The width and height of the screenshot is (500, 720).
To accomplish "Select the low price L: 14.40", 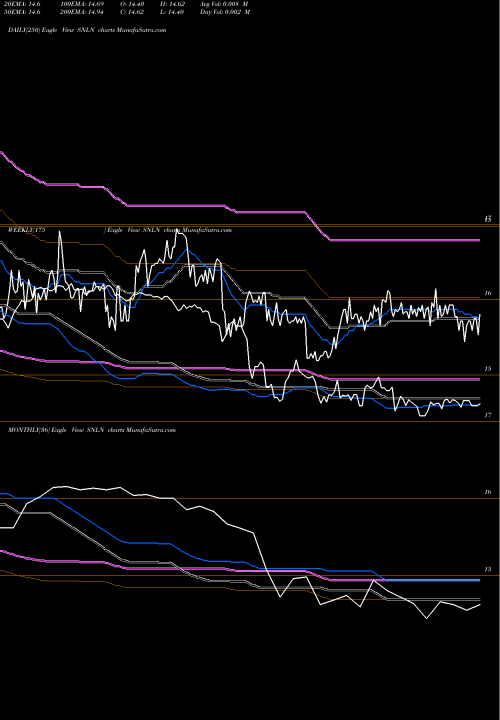I will click(x=172, y=12).
